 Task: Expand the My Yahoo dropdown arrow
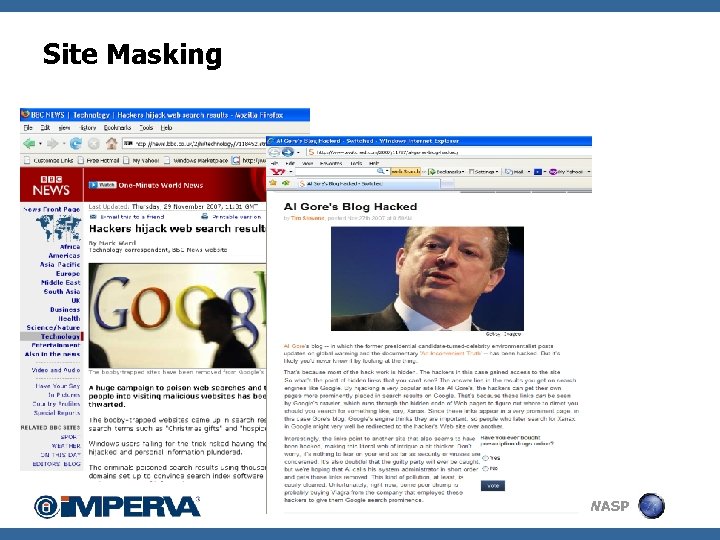[x=589, y=172]
